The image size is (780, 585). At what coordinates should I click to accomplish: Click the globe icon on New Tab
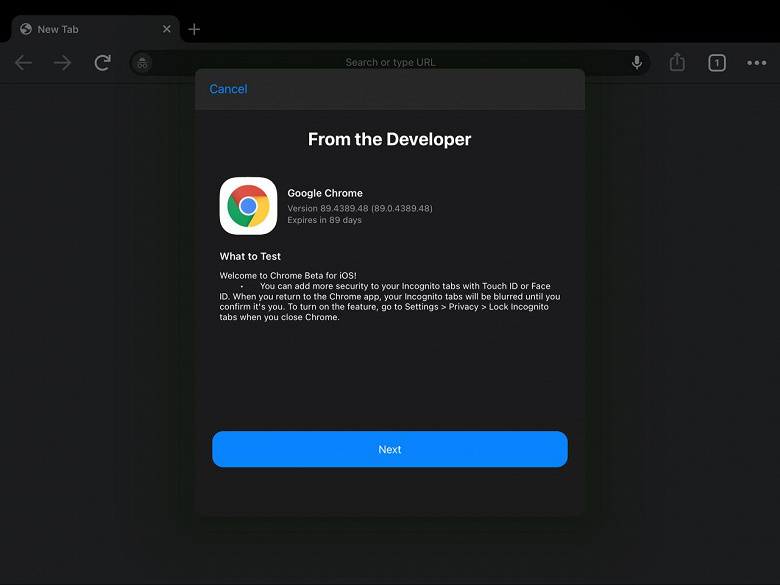(26, 29)
